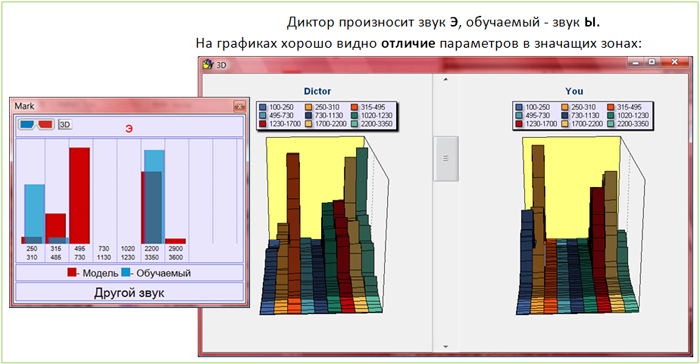Click You legend swatch for 495-730

tap(519, 115)
